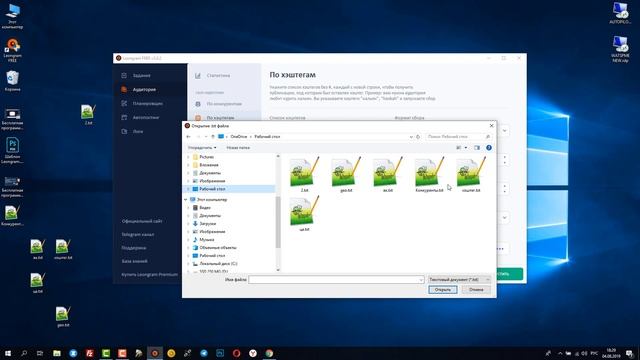This screenshot has height=360, width=640.
Task: Open taskbar search
Action: (24, 353)
